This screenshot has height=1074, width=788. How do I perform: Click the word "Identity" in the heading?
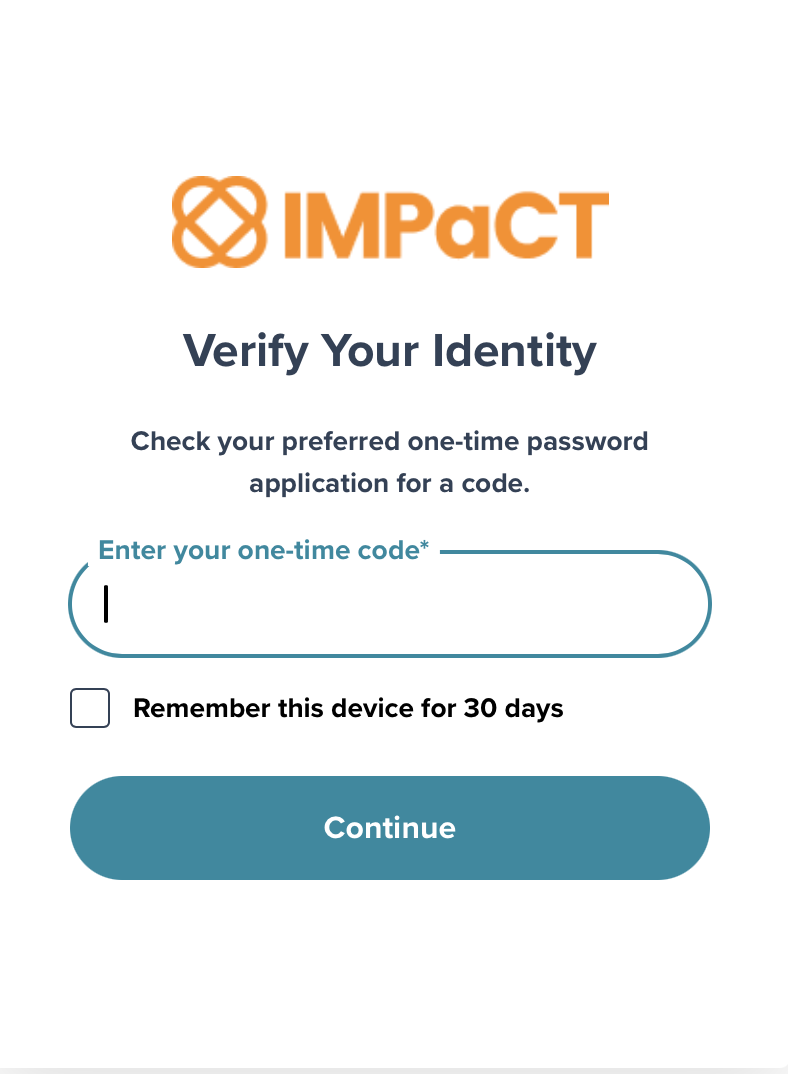coord(515,351)
